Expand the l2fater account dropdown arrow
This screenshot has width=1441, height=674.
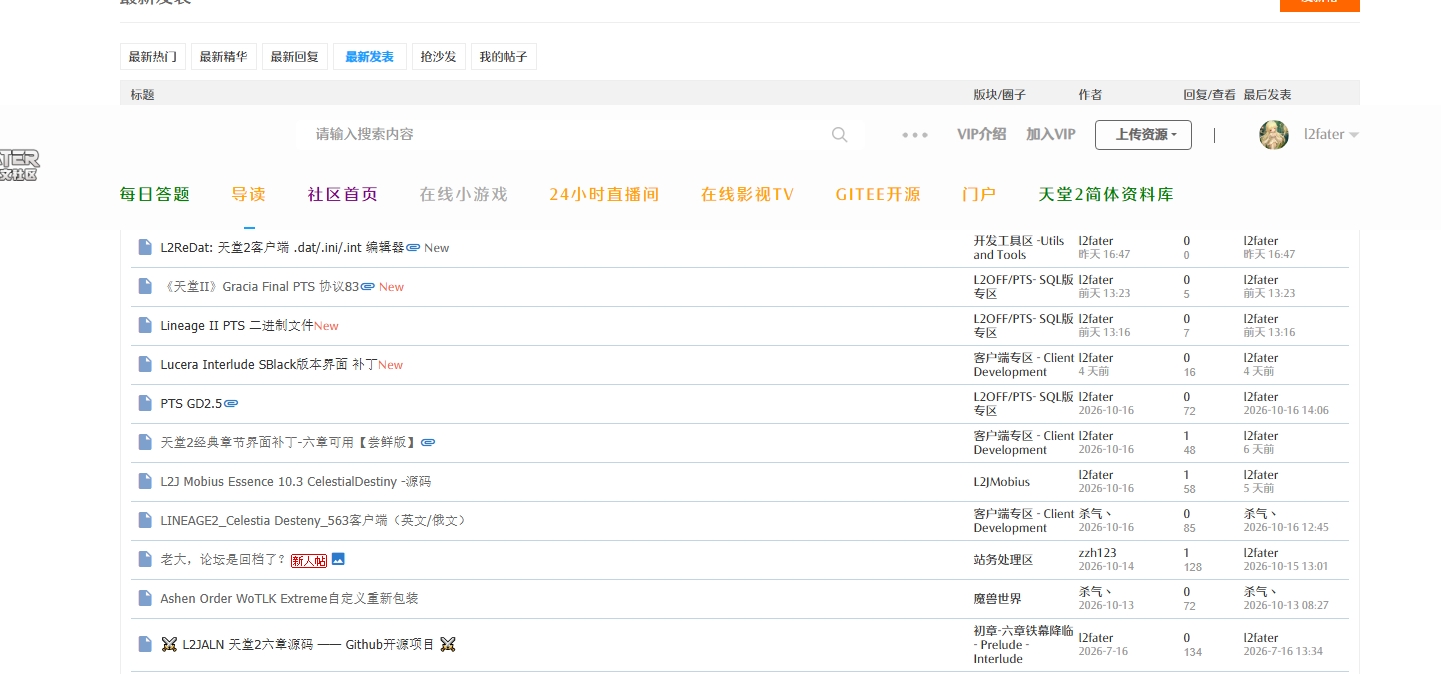1354,135
